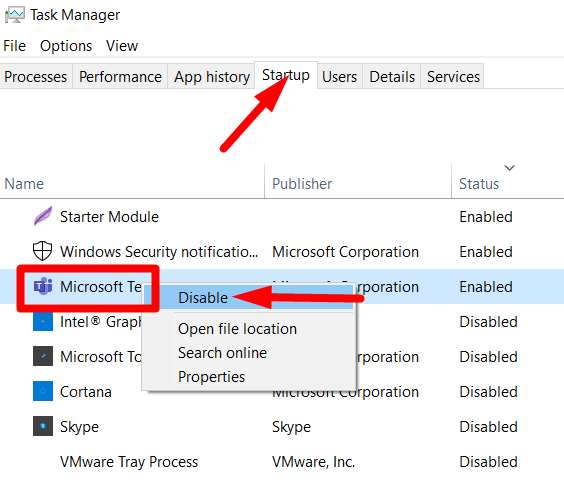Select the Starter Module feather icon
564x480 pixels.
[x=43, y=216]
